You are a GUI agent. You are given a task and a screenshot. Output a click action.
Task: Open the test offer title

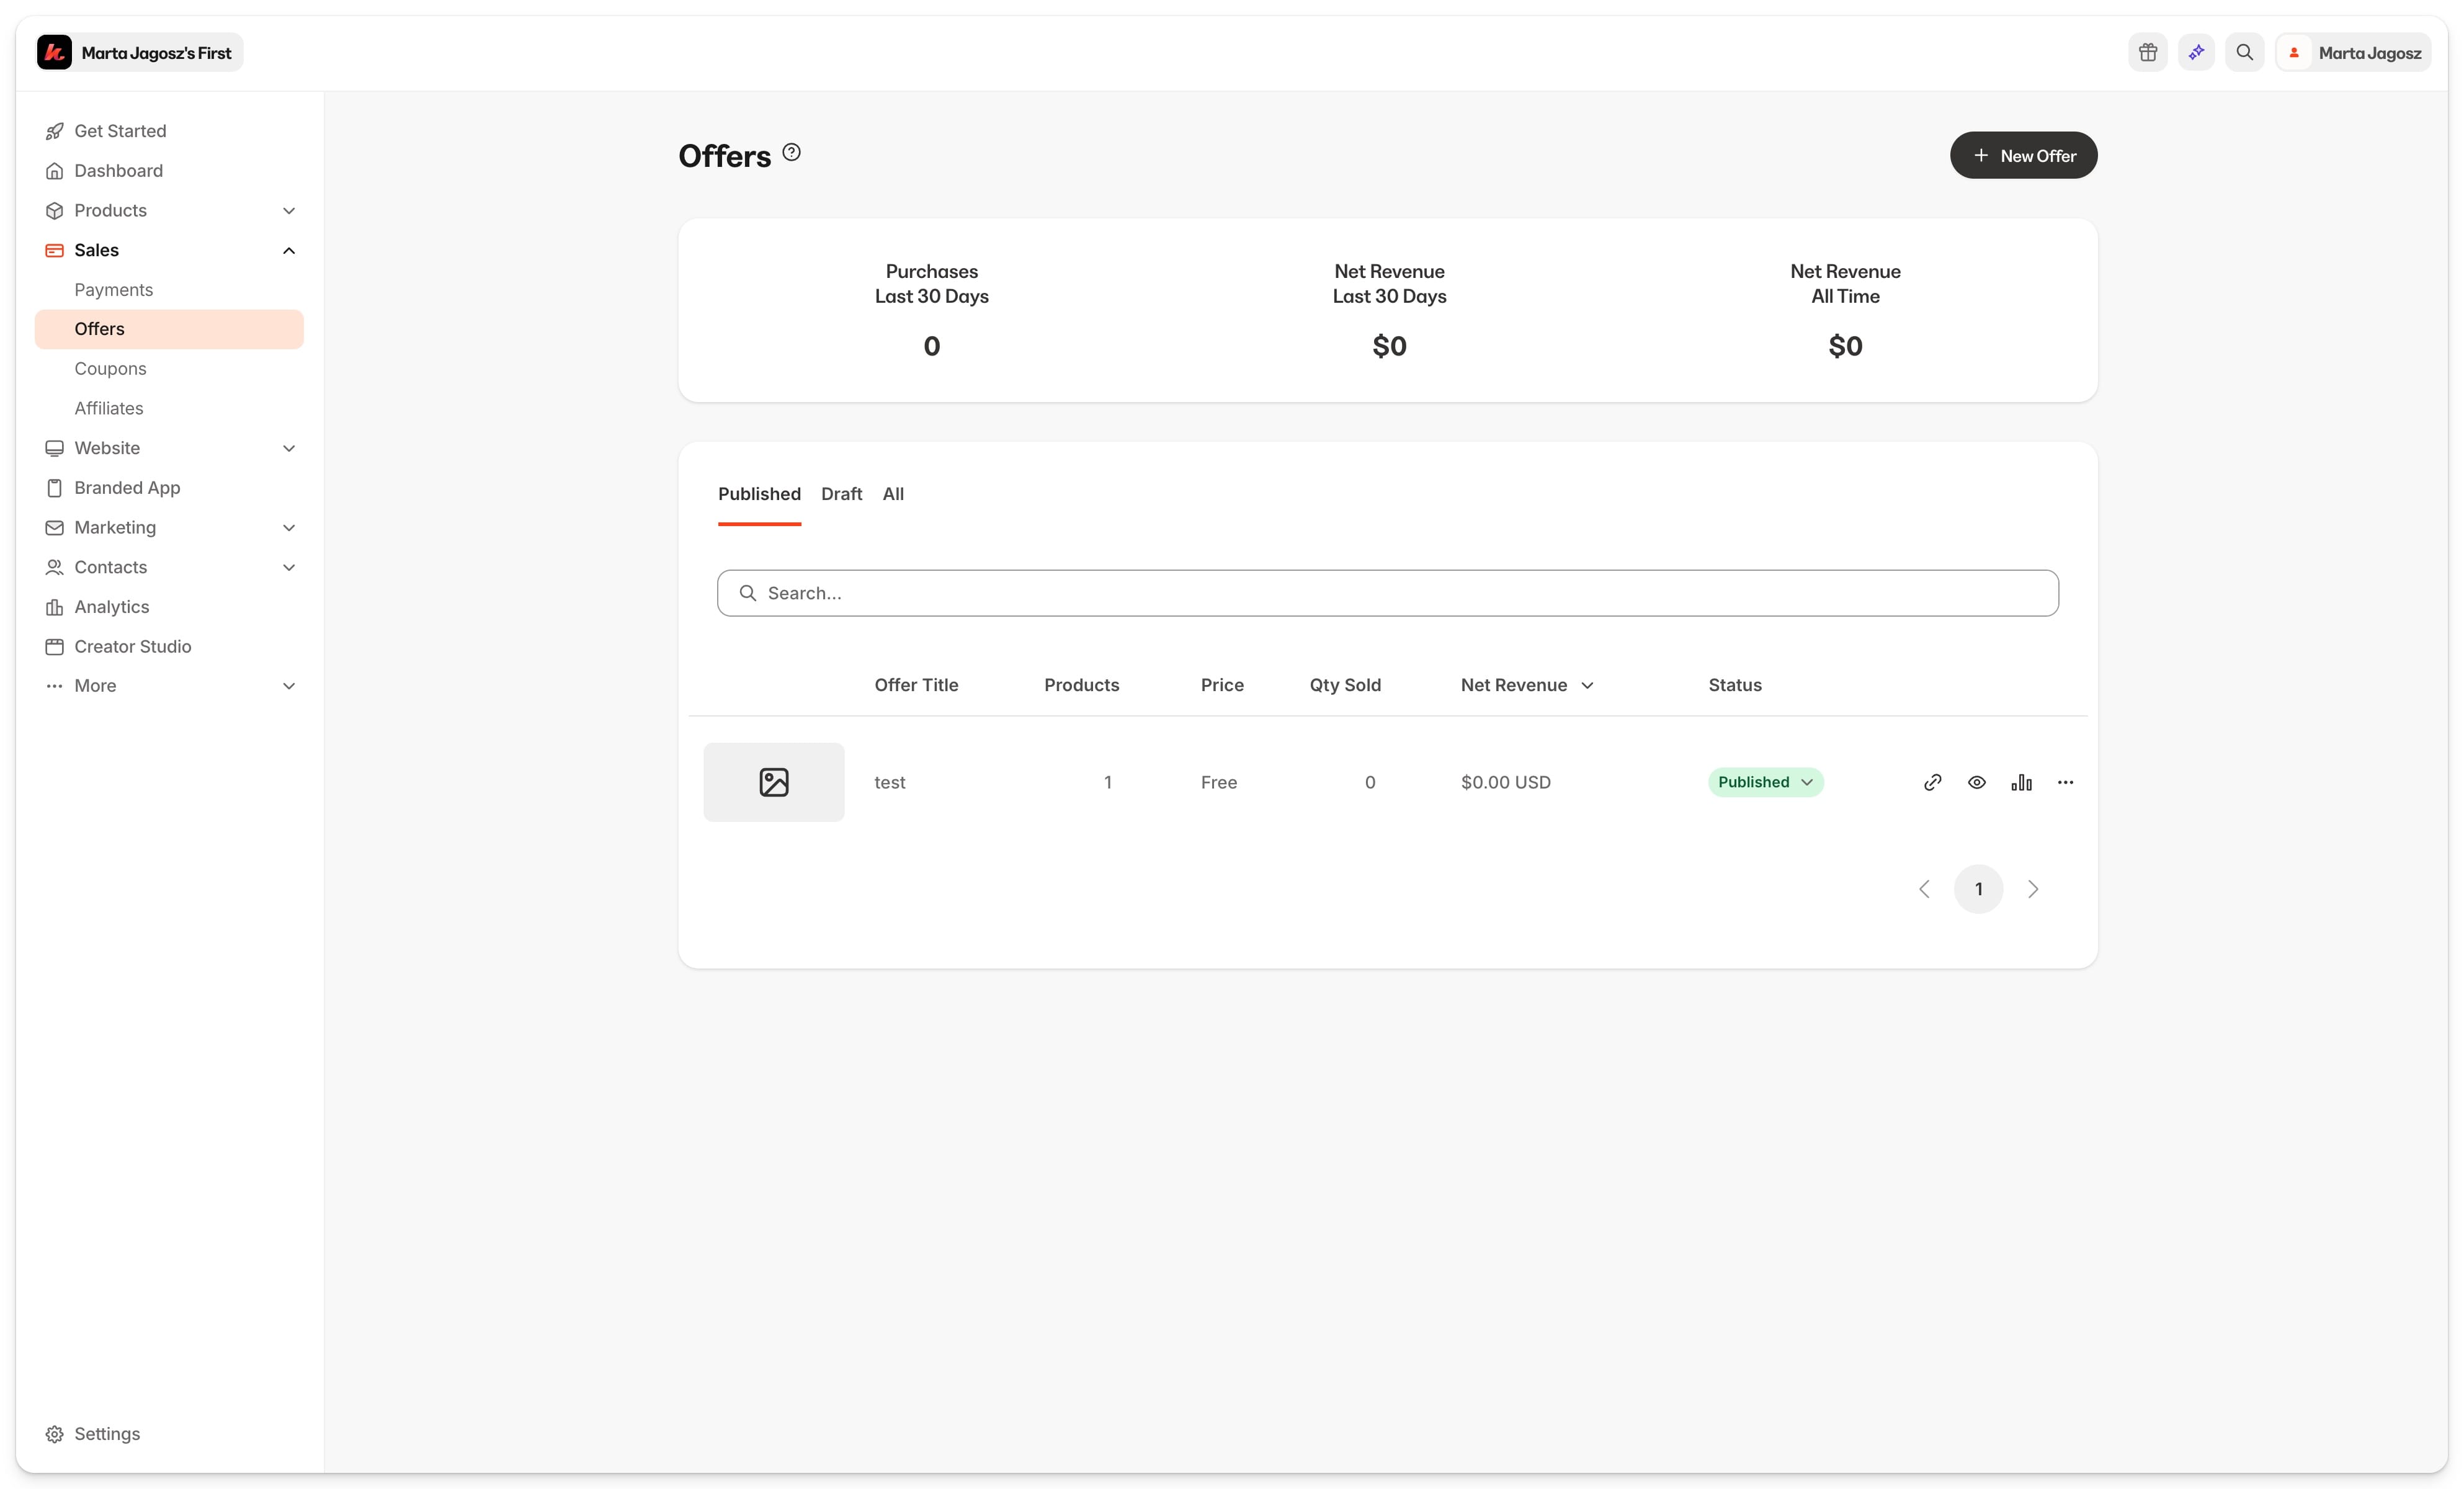tap(890, 782)
